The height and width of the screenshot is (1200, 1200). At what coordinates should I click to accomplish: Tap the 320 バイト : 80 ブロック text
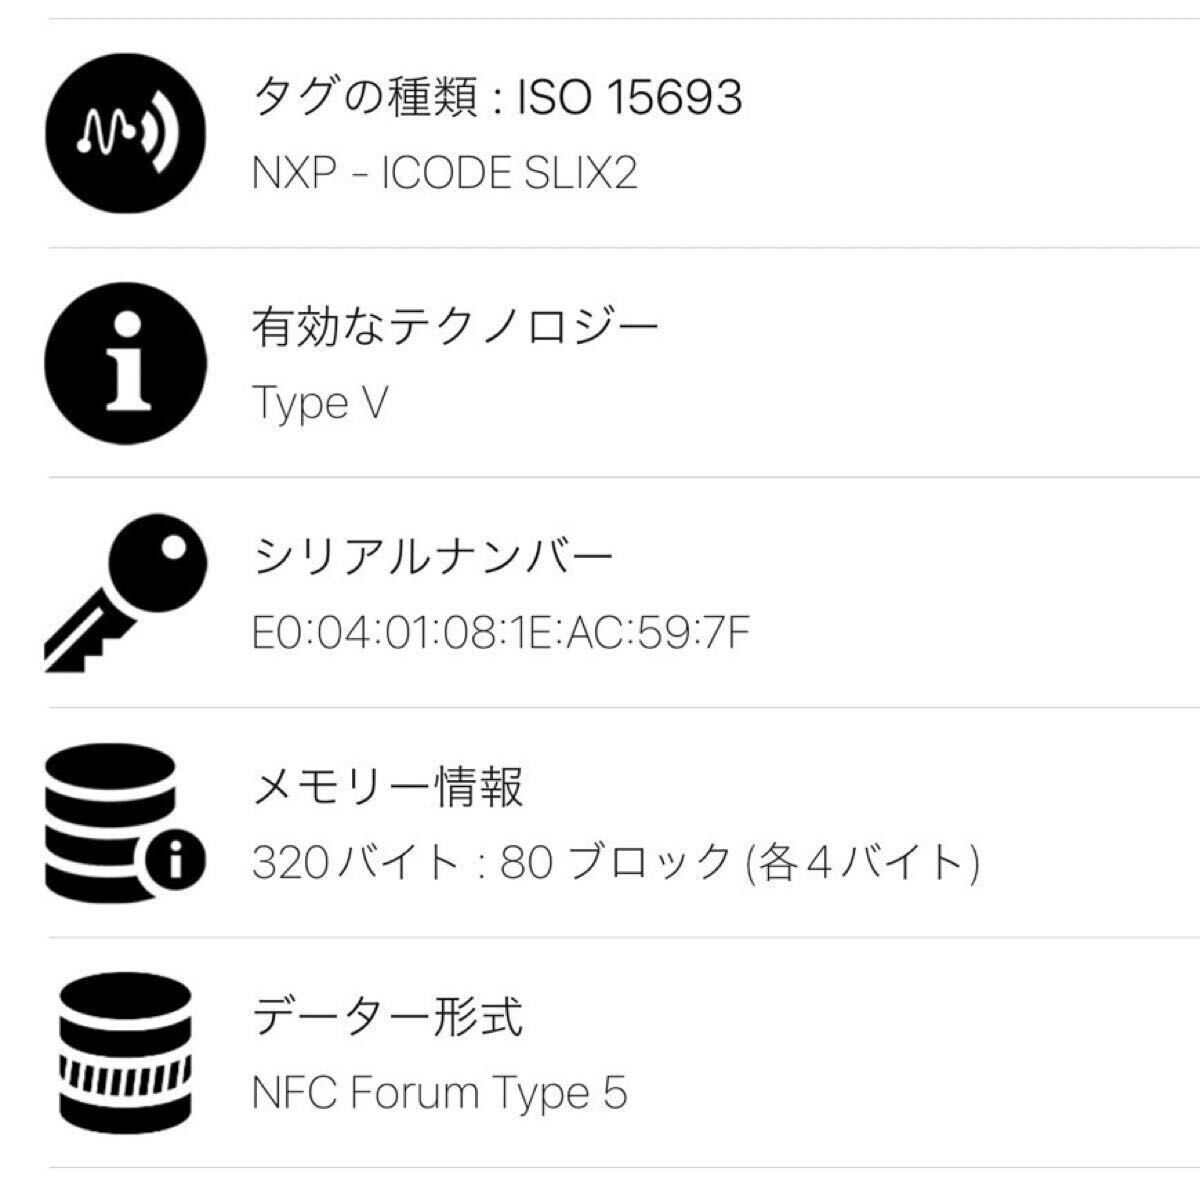(x=620, y=858)
